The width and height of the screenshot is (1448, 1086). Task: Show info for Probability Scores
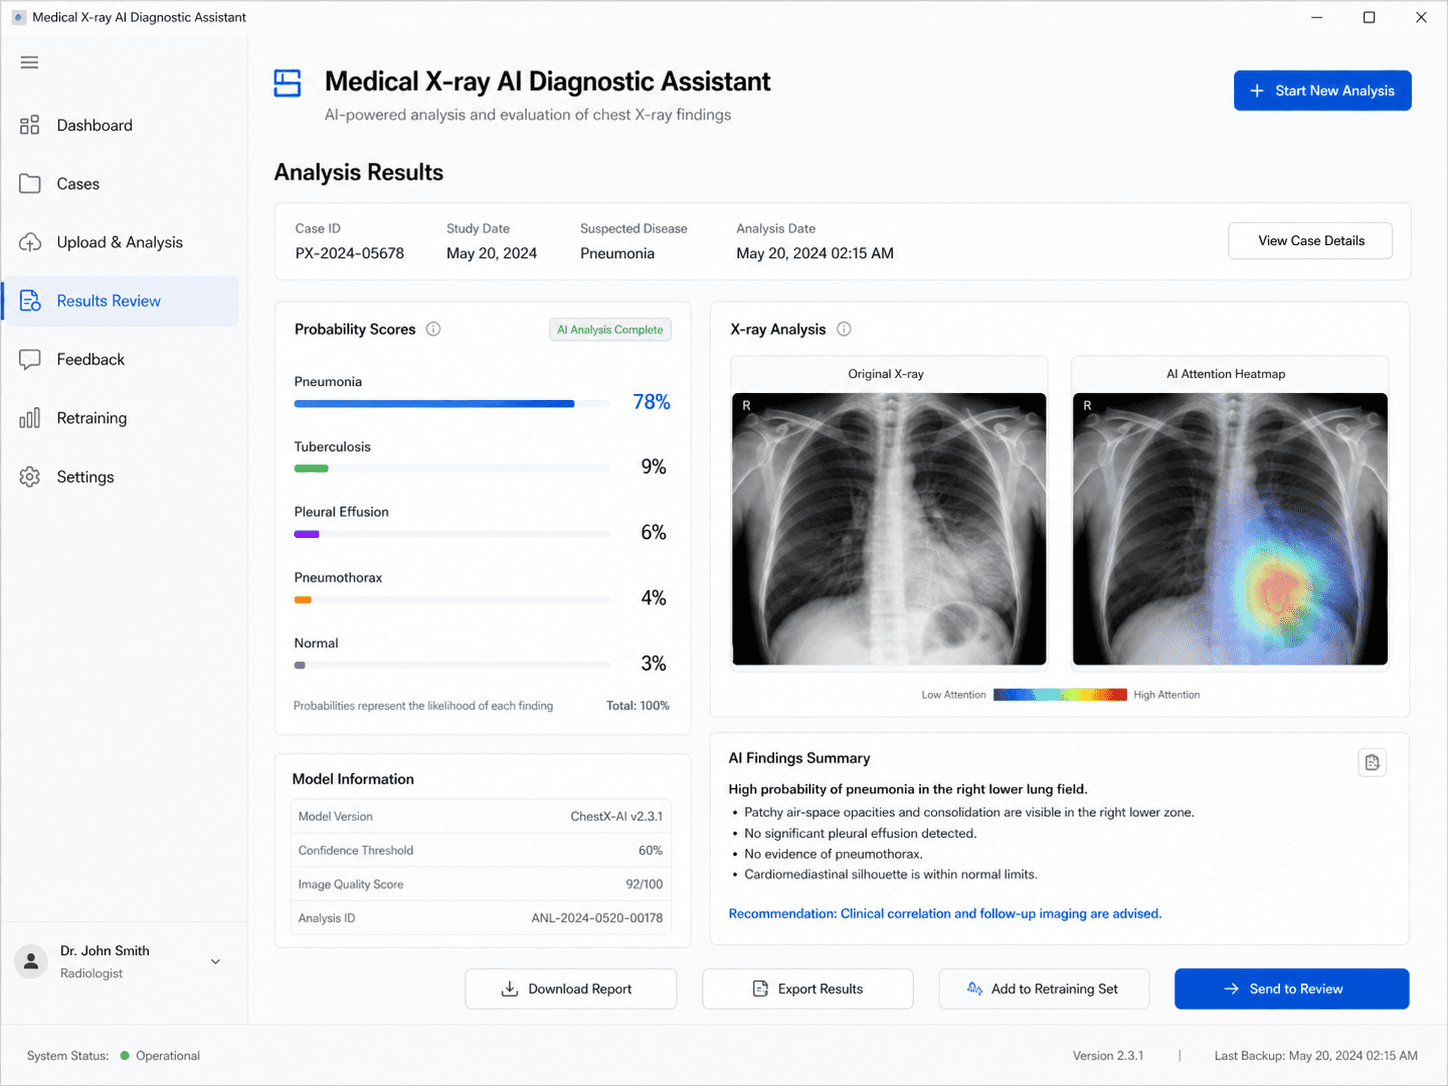[433, 329]
